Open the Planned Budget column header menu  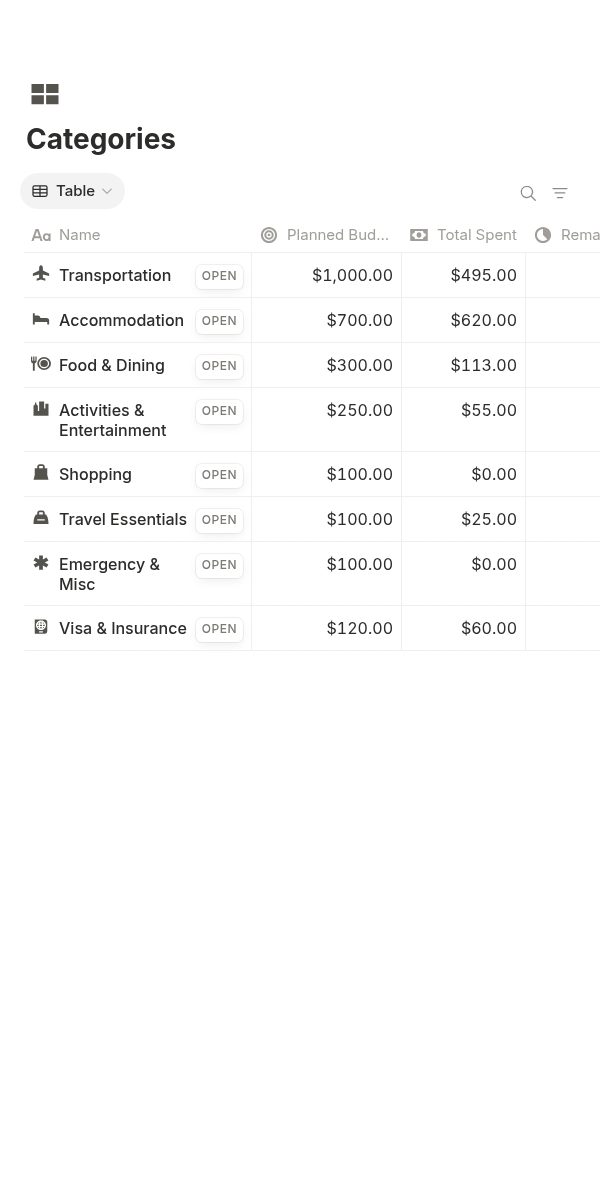click(x=326, y=235)
